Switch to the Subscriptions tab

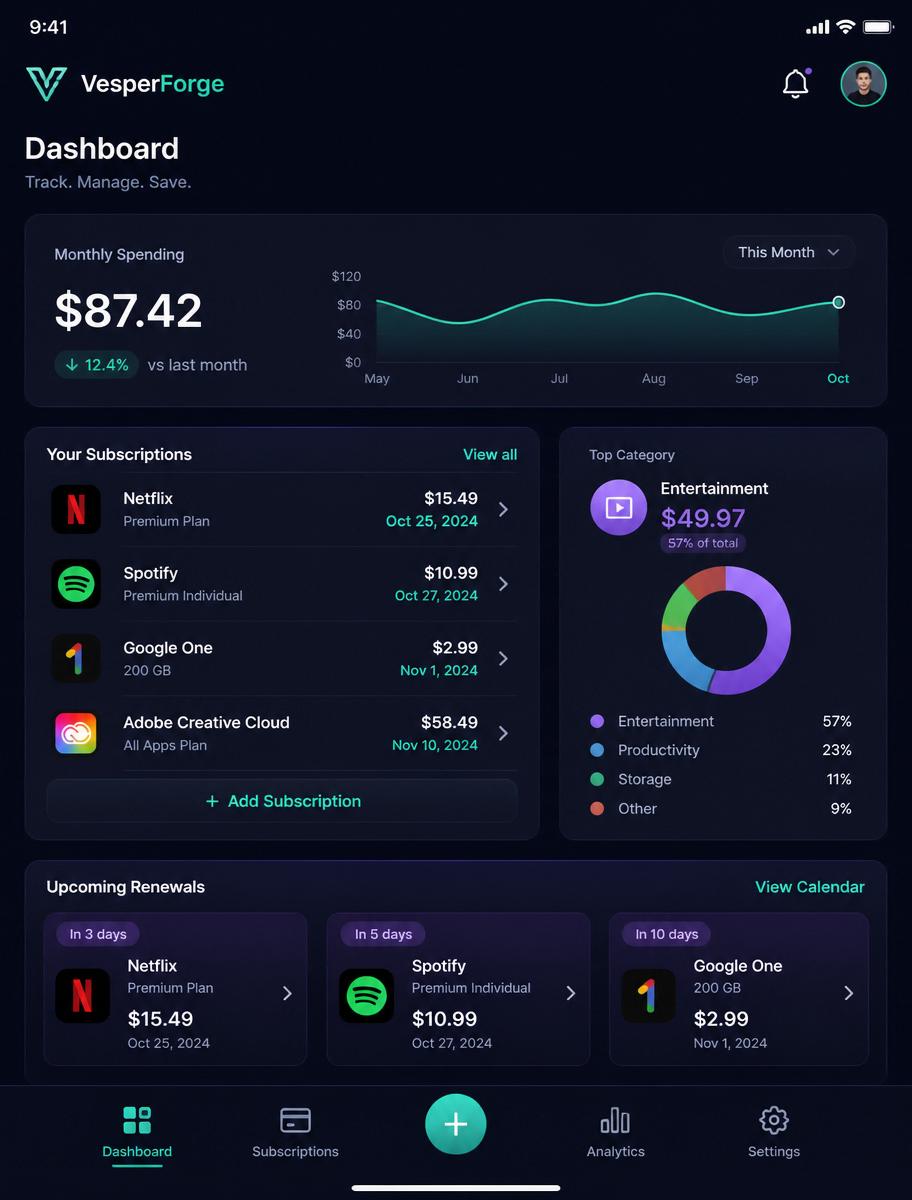[295, 1132]
